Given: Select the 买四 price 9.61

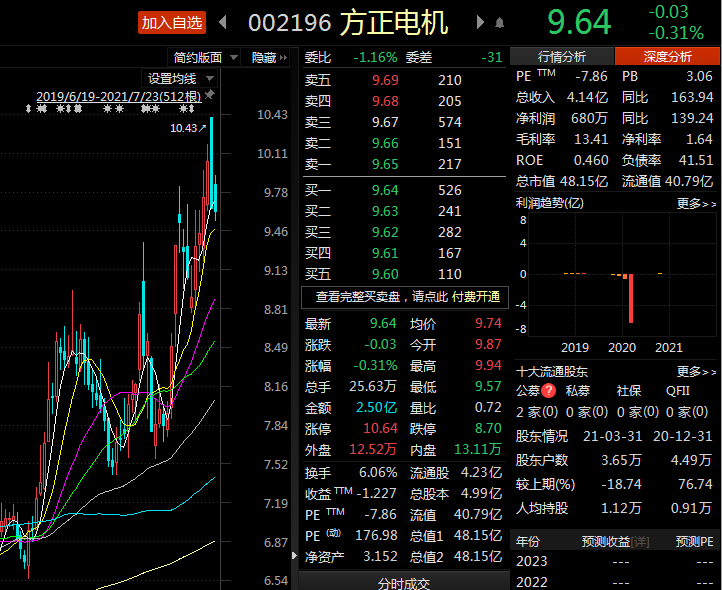Looking at the screenshot, I should [x=385, y=253].
